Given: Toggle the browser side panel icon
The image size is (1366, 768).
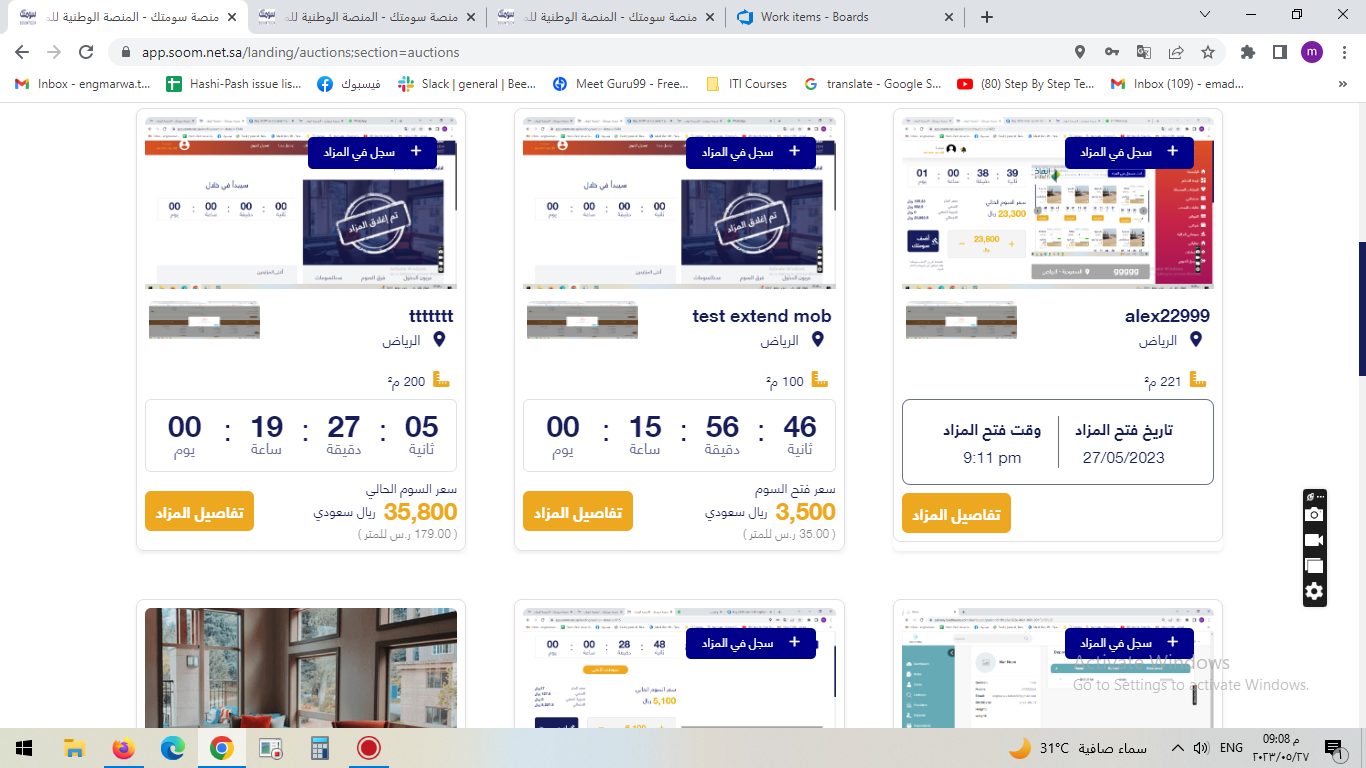Looking at the screenshot, I should click(1279, 52).
